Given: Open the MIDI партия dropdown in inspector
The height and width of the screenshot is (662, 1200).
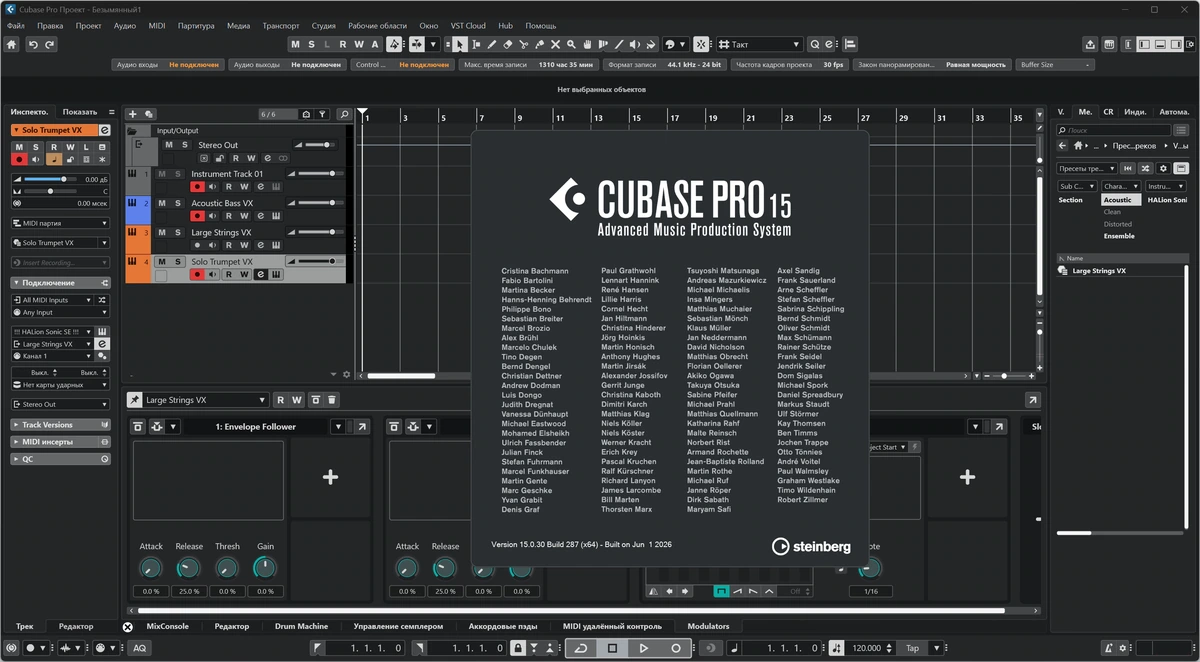Looking at the screenshot, I should pyautogui.click(x=60, y=223).
